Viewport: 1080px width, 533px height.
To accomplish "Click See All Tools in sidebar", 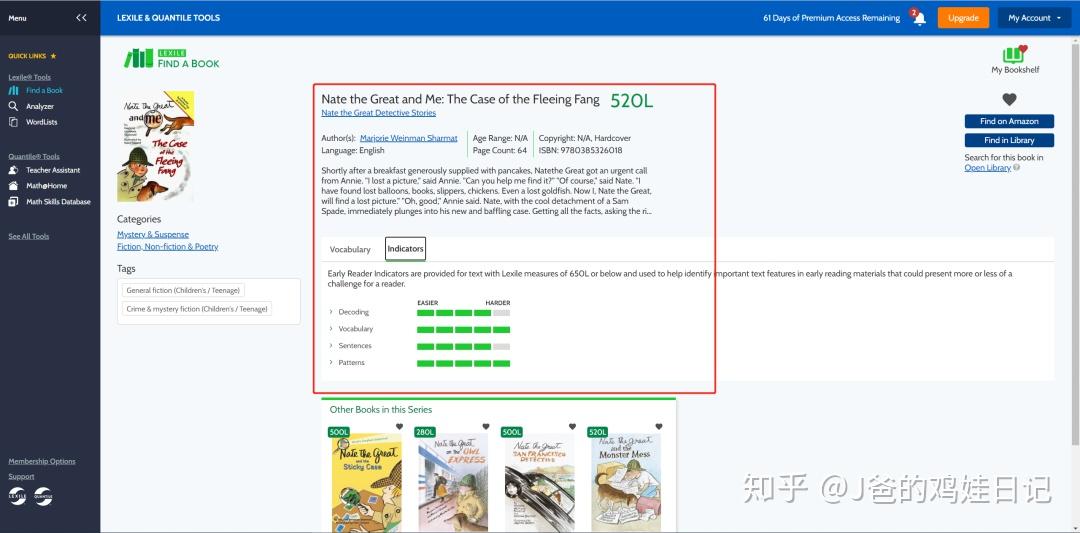I will point(28,236).
